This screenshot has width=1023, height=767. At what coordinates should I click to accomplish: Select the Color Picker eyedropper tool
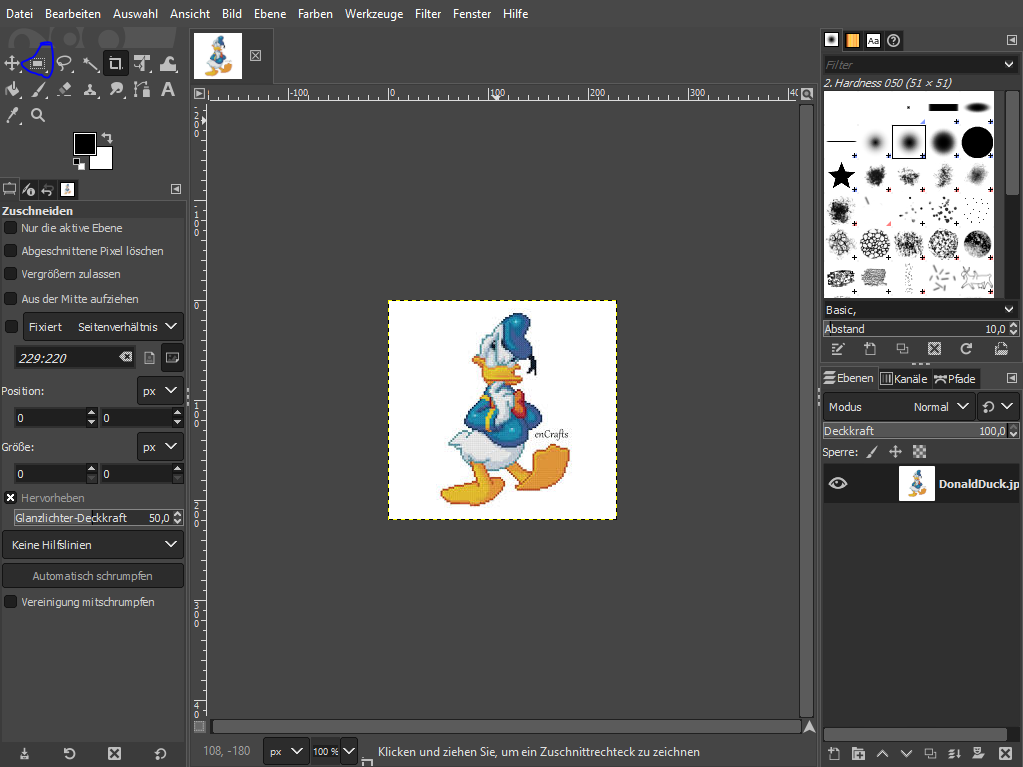12,115
